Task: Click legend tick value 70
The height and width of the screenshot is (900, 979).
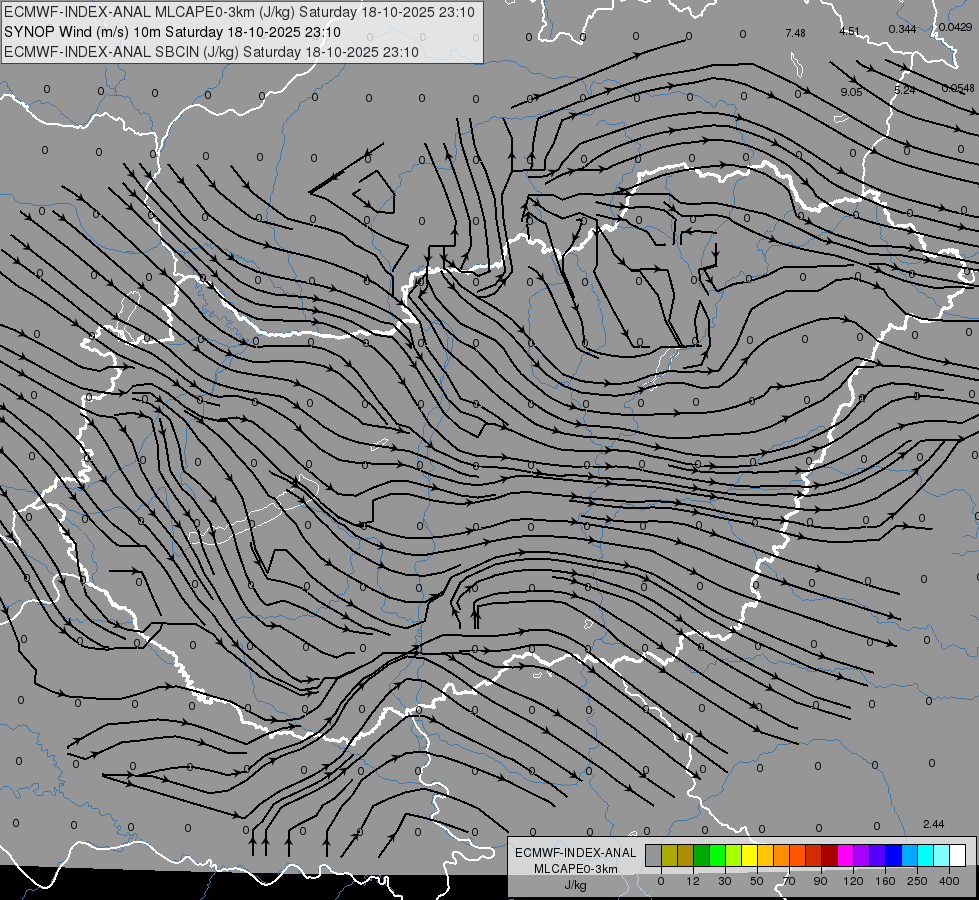Action: coord(789,881)
